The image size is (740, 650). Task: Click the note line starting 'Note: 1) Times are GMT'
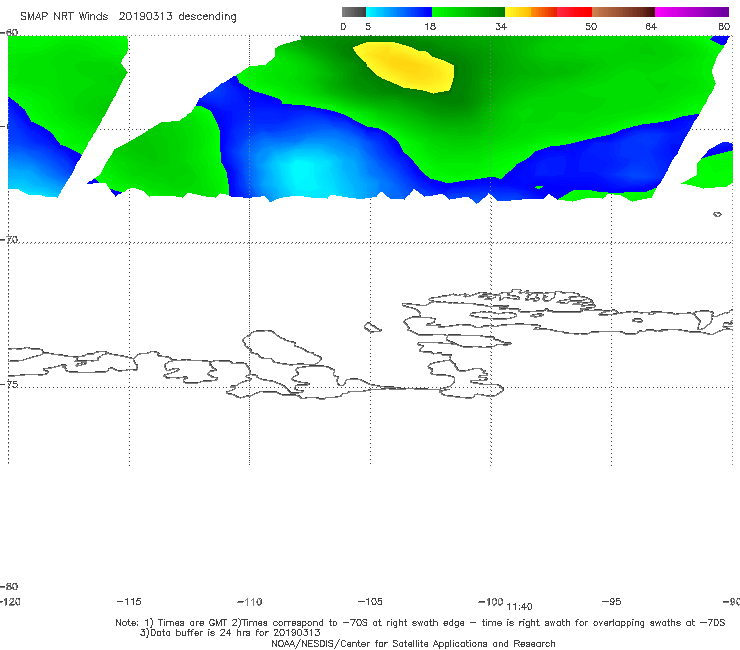coord(420,623)
